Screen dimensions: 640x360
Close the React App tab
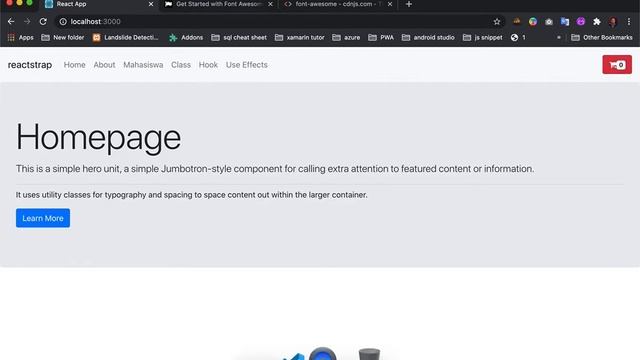(151, 4)
